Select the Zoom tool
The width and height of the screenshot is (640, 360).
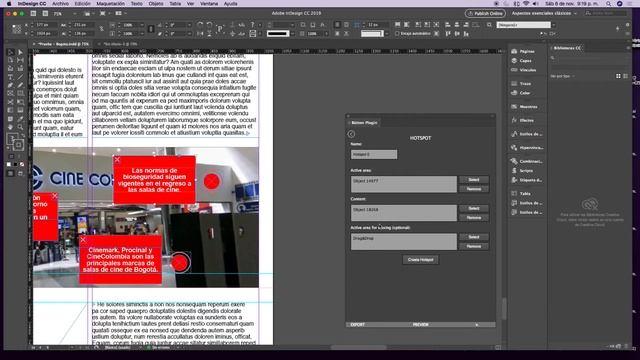point(20,127)
